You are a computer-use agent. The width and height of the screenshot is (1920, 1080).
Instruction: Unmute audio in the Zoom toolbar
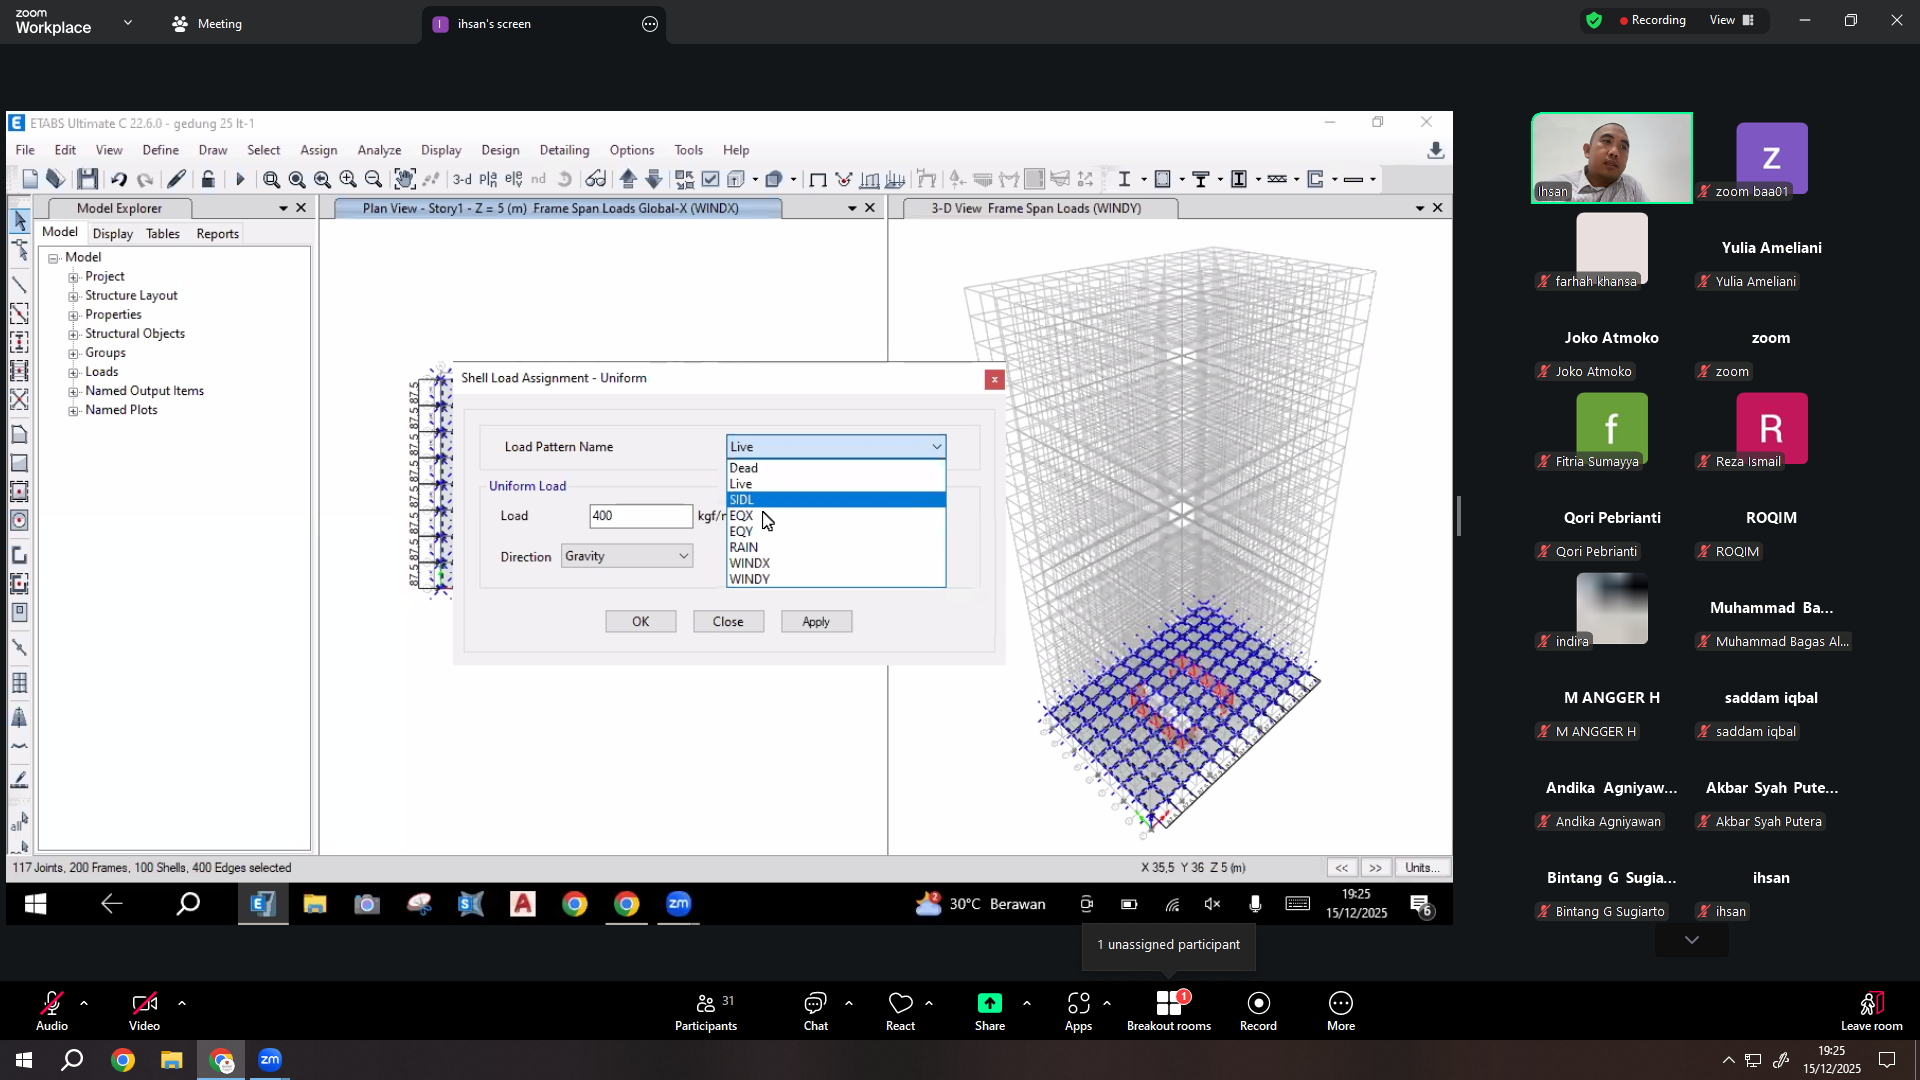click(x=52, y=1011)
